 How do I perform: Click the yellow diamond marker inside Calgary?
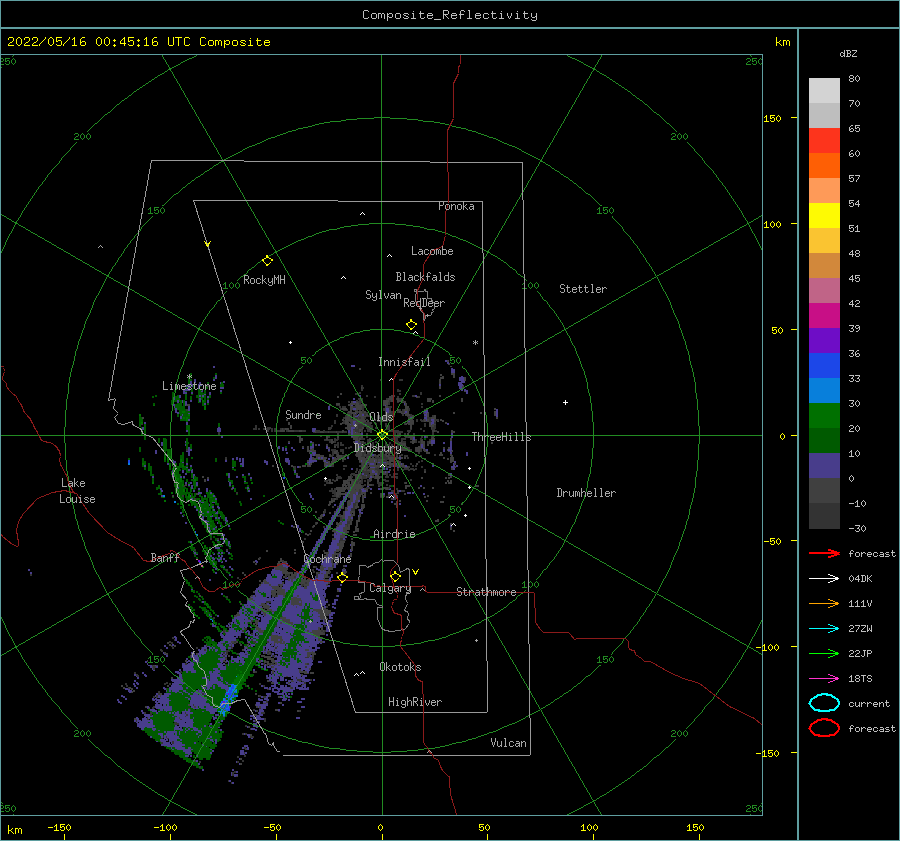tap(395, 576)
